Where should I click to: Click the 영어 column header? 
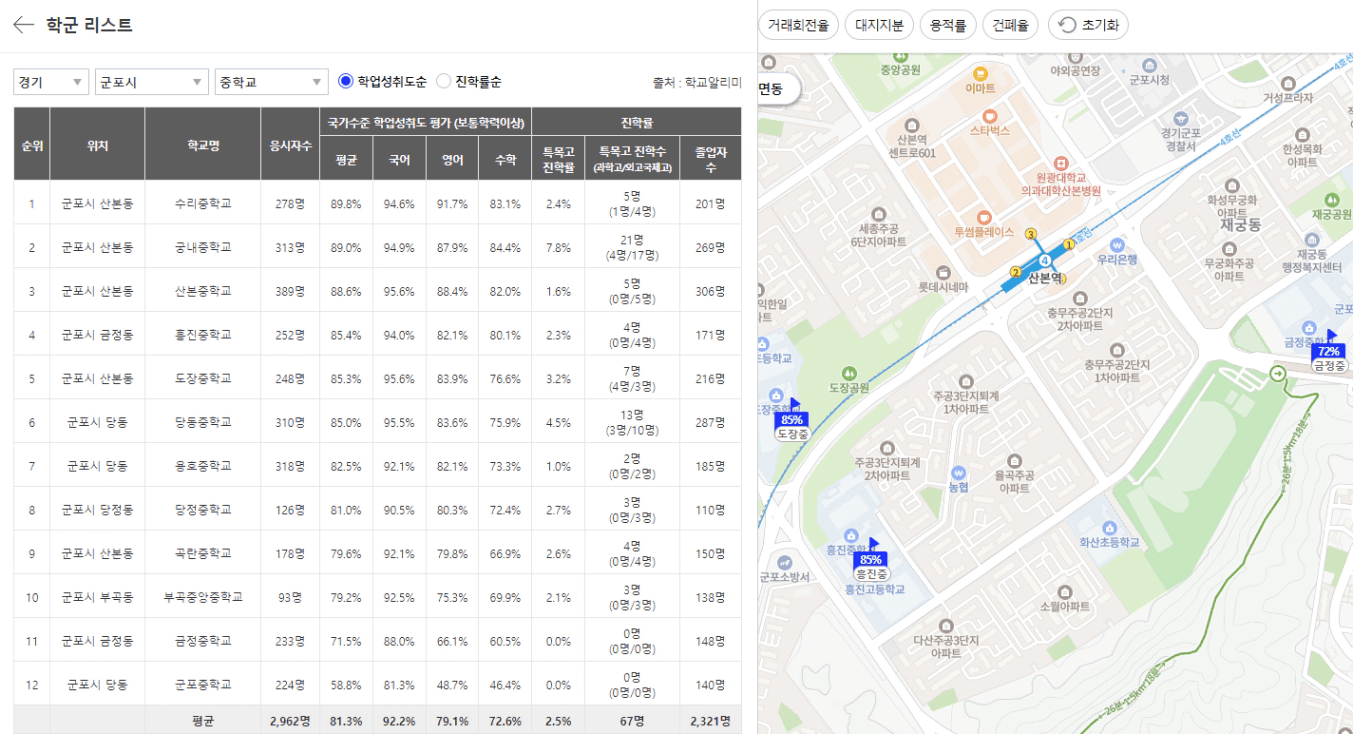452,159
